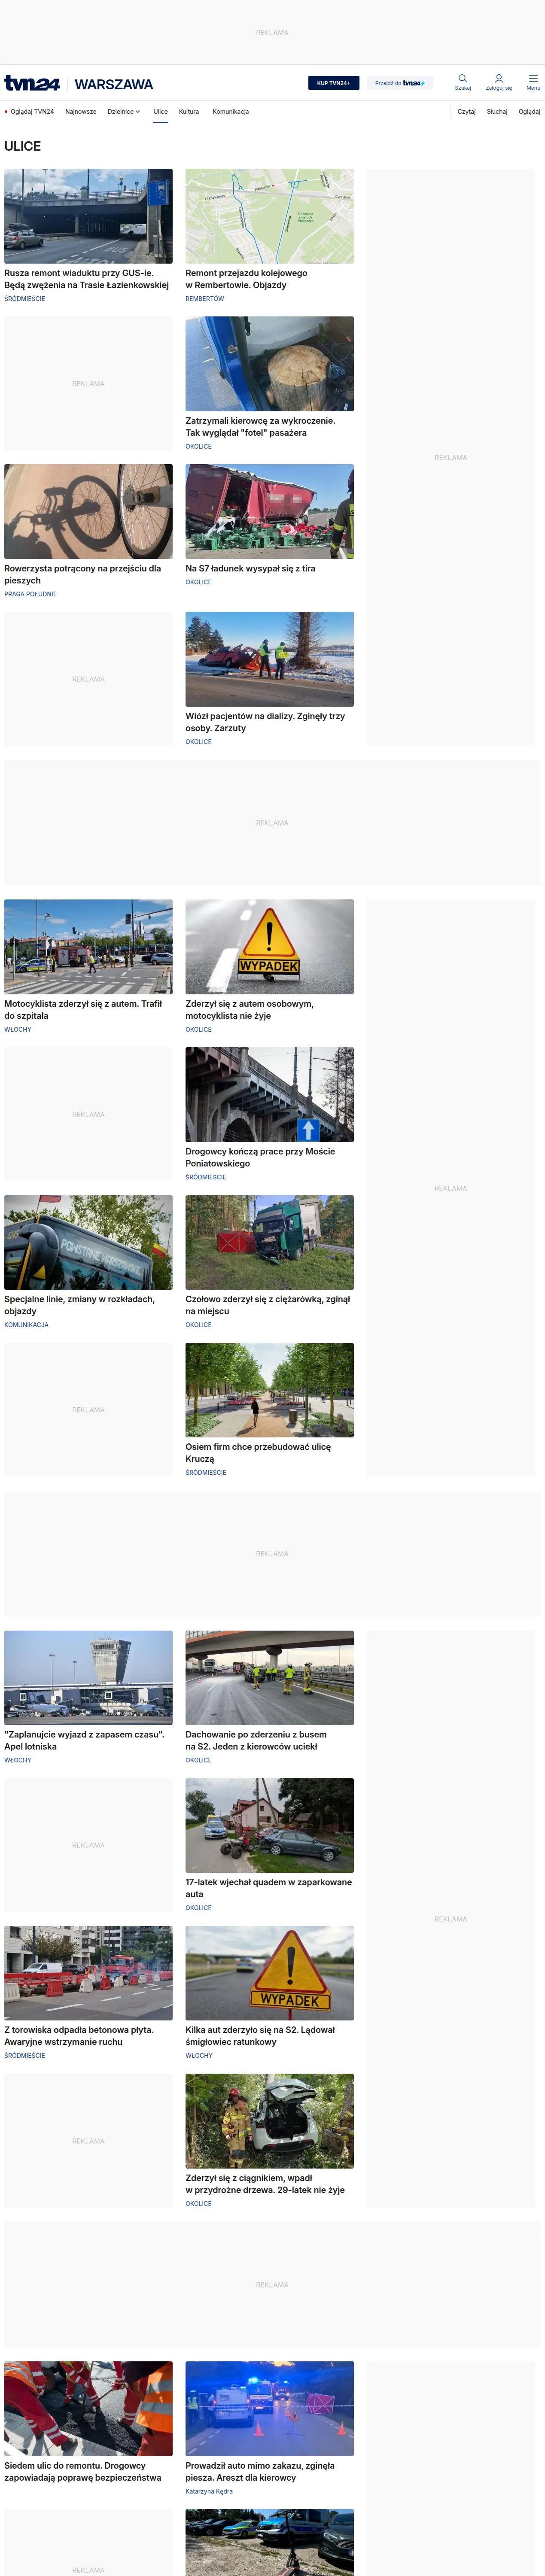545x2576 pixels.
Task: Click the S2 rollover scene photo
Action: click(x=269, y=1678)
